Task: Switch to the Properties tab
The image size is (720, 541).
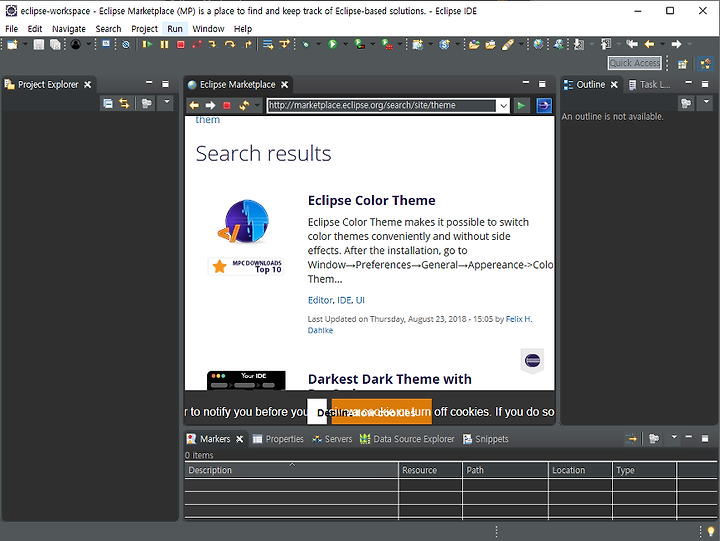Action: pyautogui.click(x=278, y=439)
